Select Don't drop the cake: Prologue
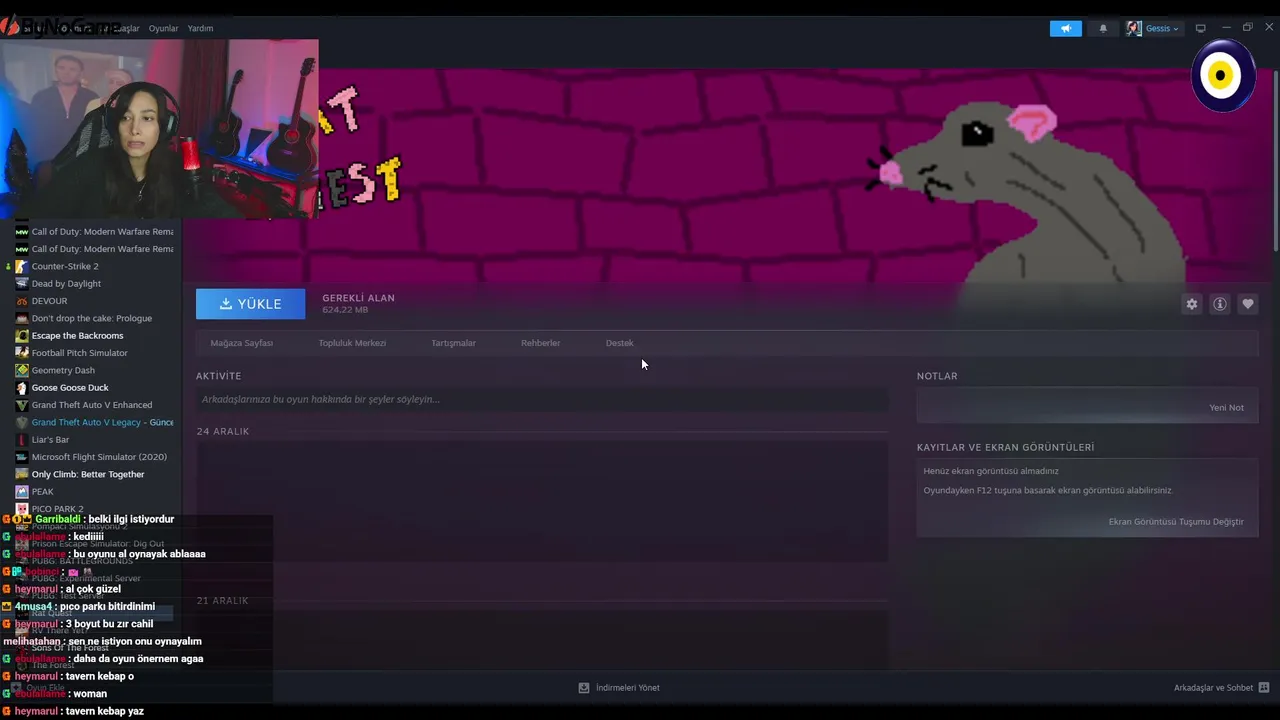 point(91,318)
